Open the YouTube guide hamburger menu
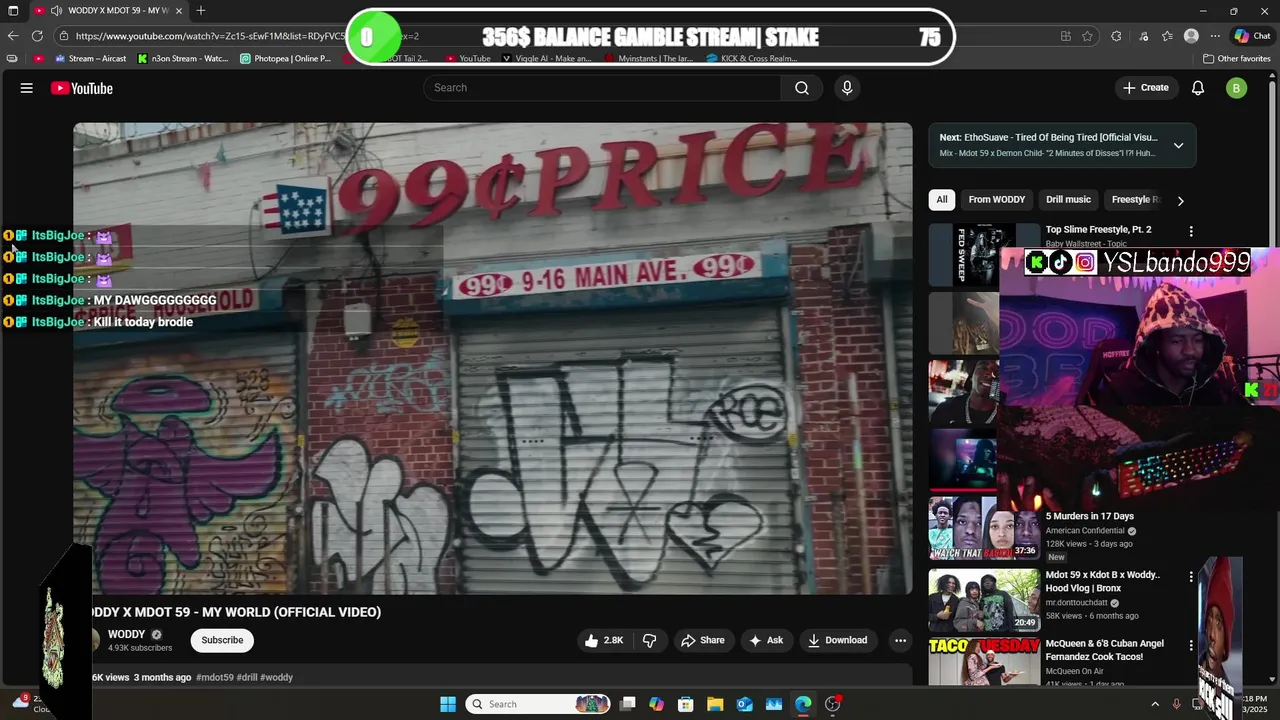Viewport: 1280px width, 720px height. (27, 88)
